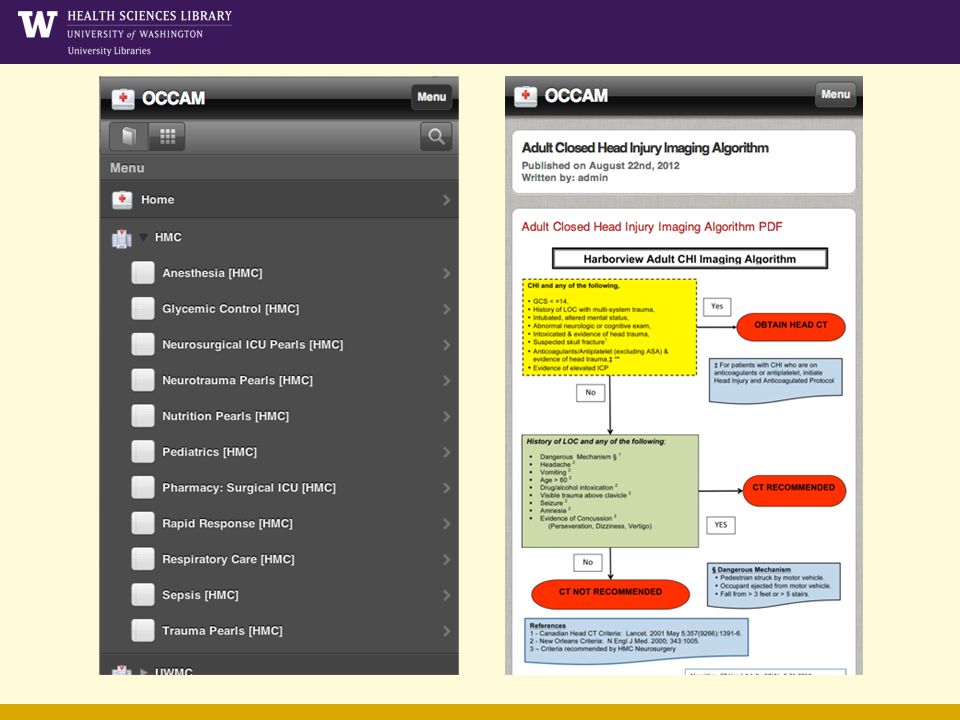Screen dimensions: 960x720
Task: Select Sepsis [HMC] text
Action: pyautogui.click(x=200, y=594)
